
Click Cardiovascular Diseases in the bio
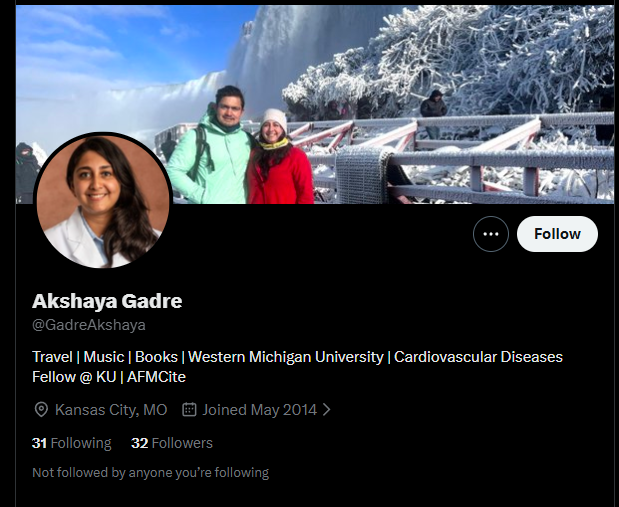[x=478, y=357]
